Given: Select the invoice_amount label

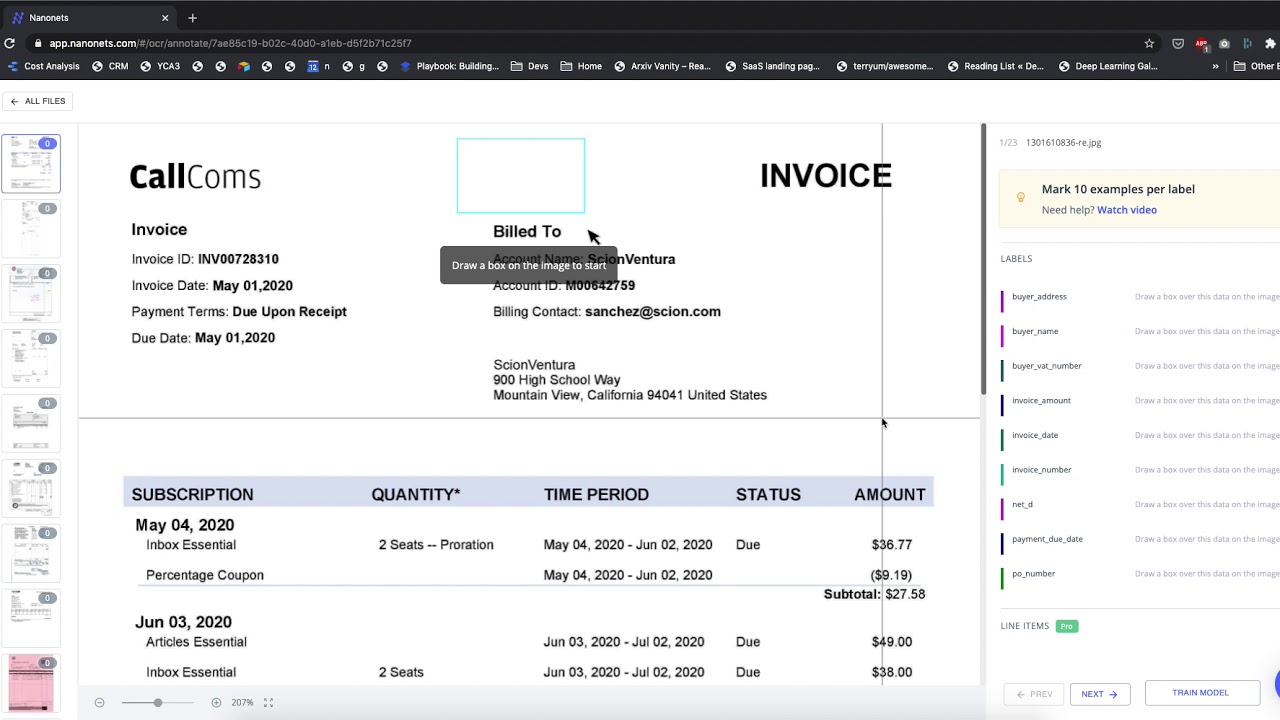Looking at the screenshot, I should [1041, 401].
